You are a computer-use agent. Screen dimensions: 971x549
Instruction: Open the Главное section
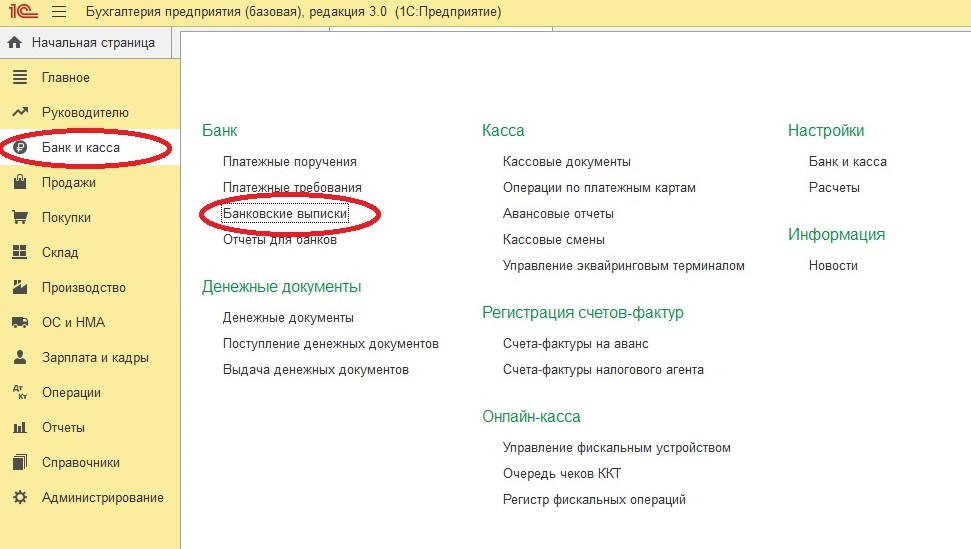tap(65, 78)
